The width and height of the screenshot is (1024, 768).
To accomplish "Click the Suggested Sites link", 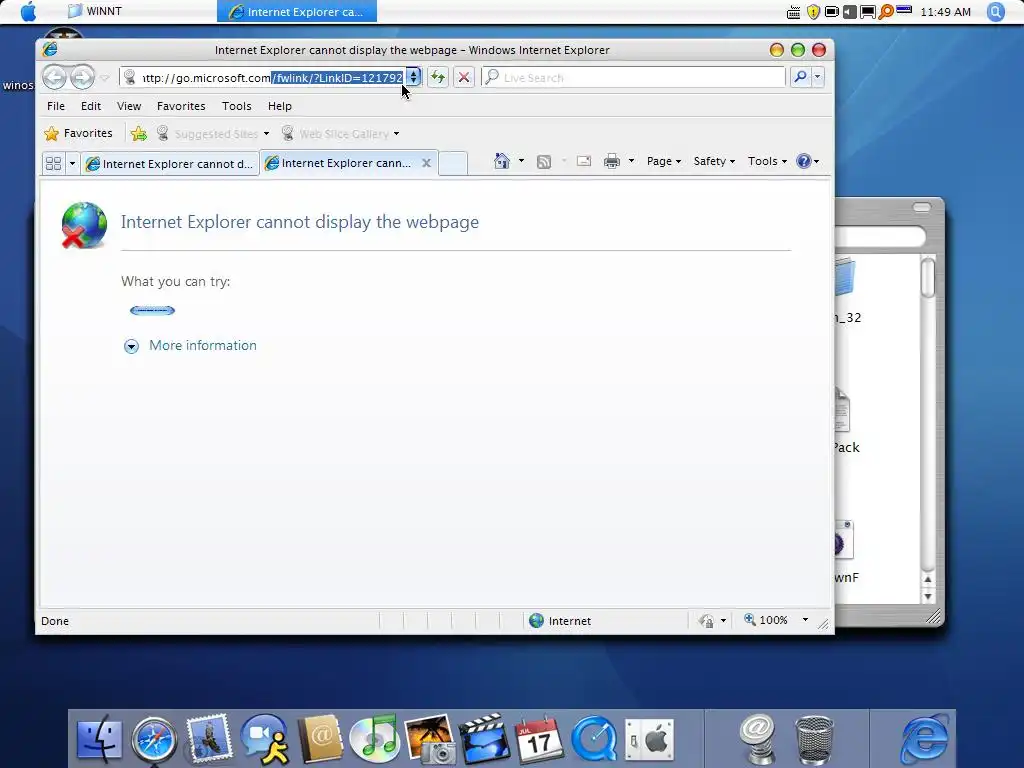I will (x=216, y=134).
